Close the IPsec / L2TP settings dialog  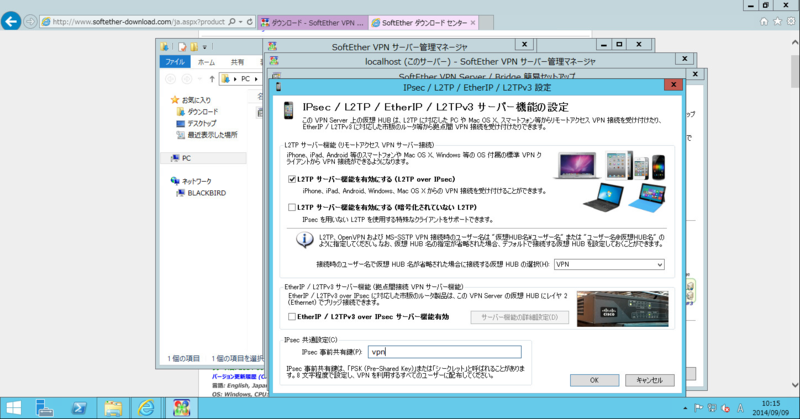(673, 85)
